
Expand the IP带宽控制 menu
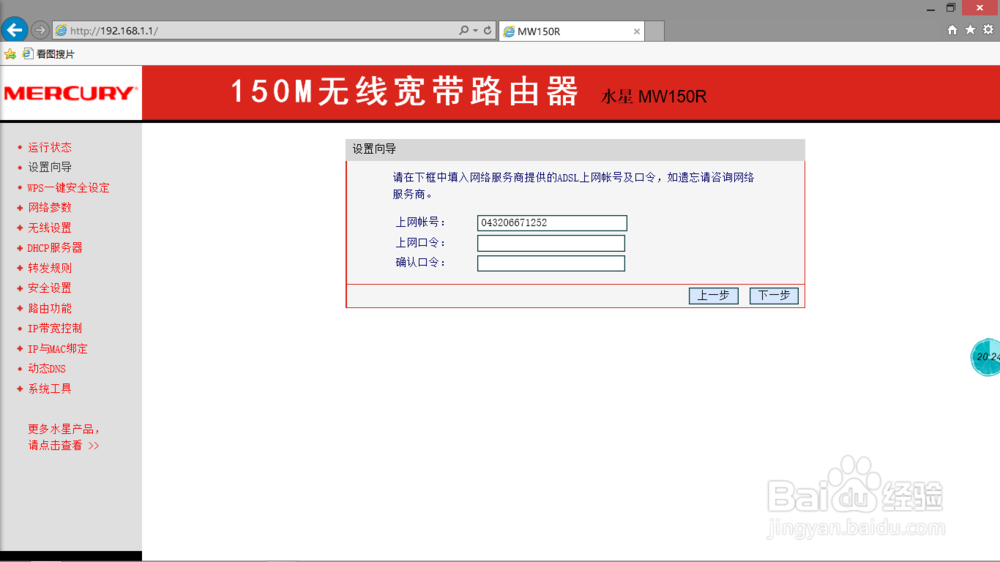(x=55, y=329)
